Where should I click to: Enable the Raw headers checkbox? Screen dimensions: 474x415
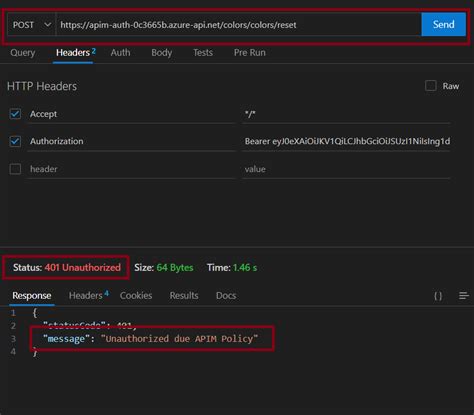point(431,86)
